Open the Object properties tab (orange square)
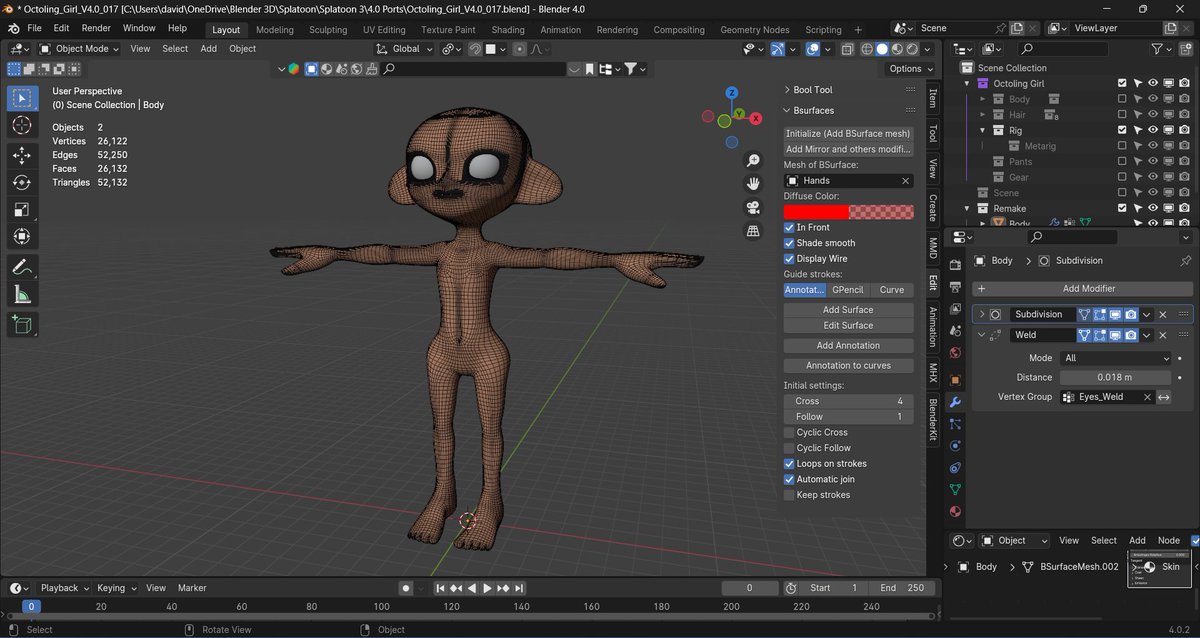 [x=955, y=380]
